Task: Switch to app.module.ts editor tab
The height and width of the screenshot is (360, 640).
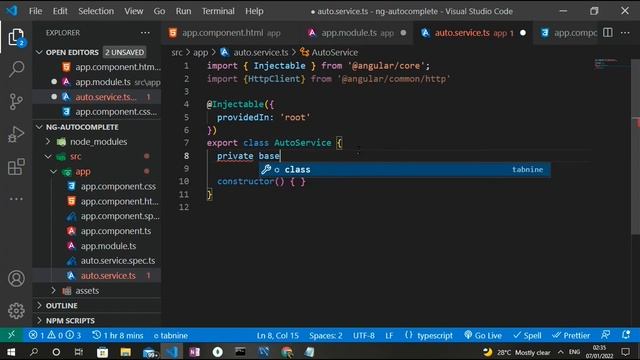Action: 356,33
